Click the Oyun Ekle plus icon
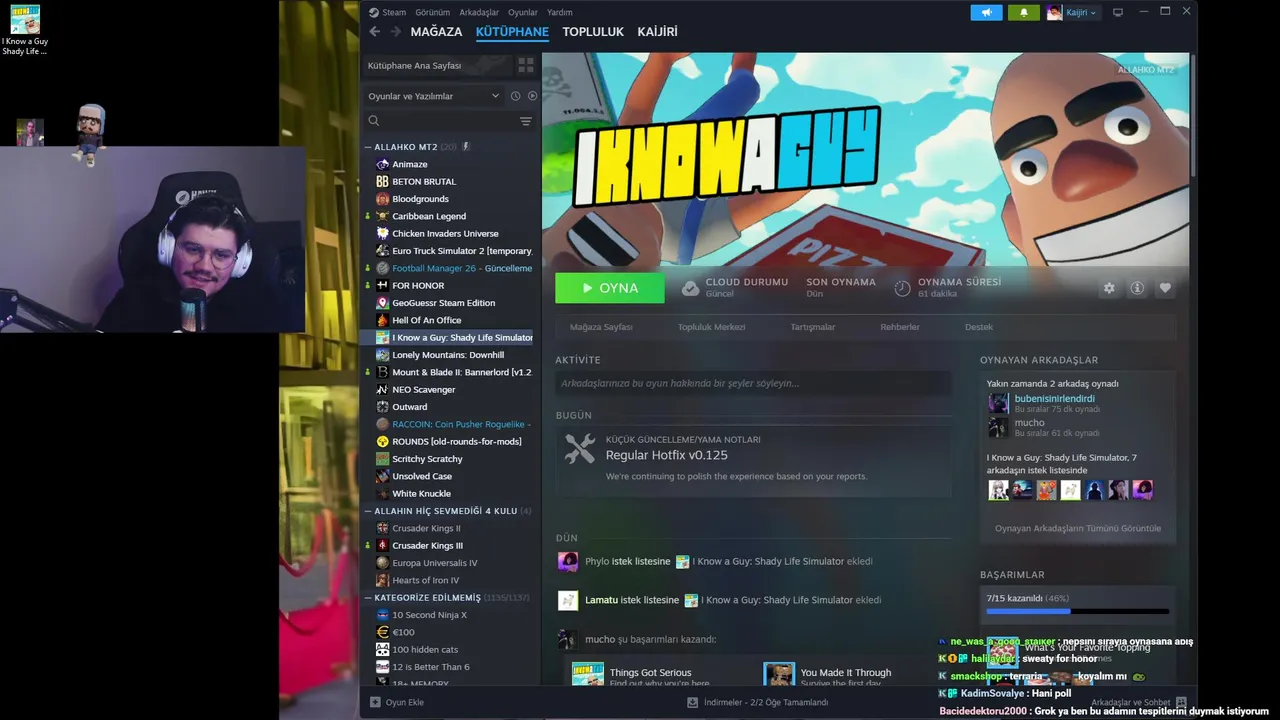 tap(375, 702)
